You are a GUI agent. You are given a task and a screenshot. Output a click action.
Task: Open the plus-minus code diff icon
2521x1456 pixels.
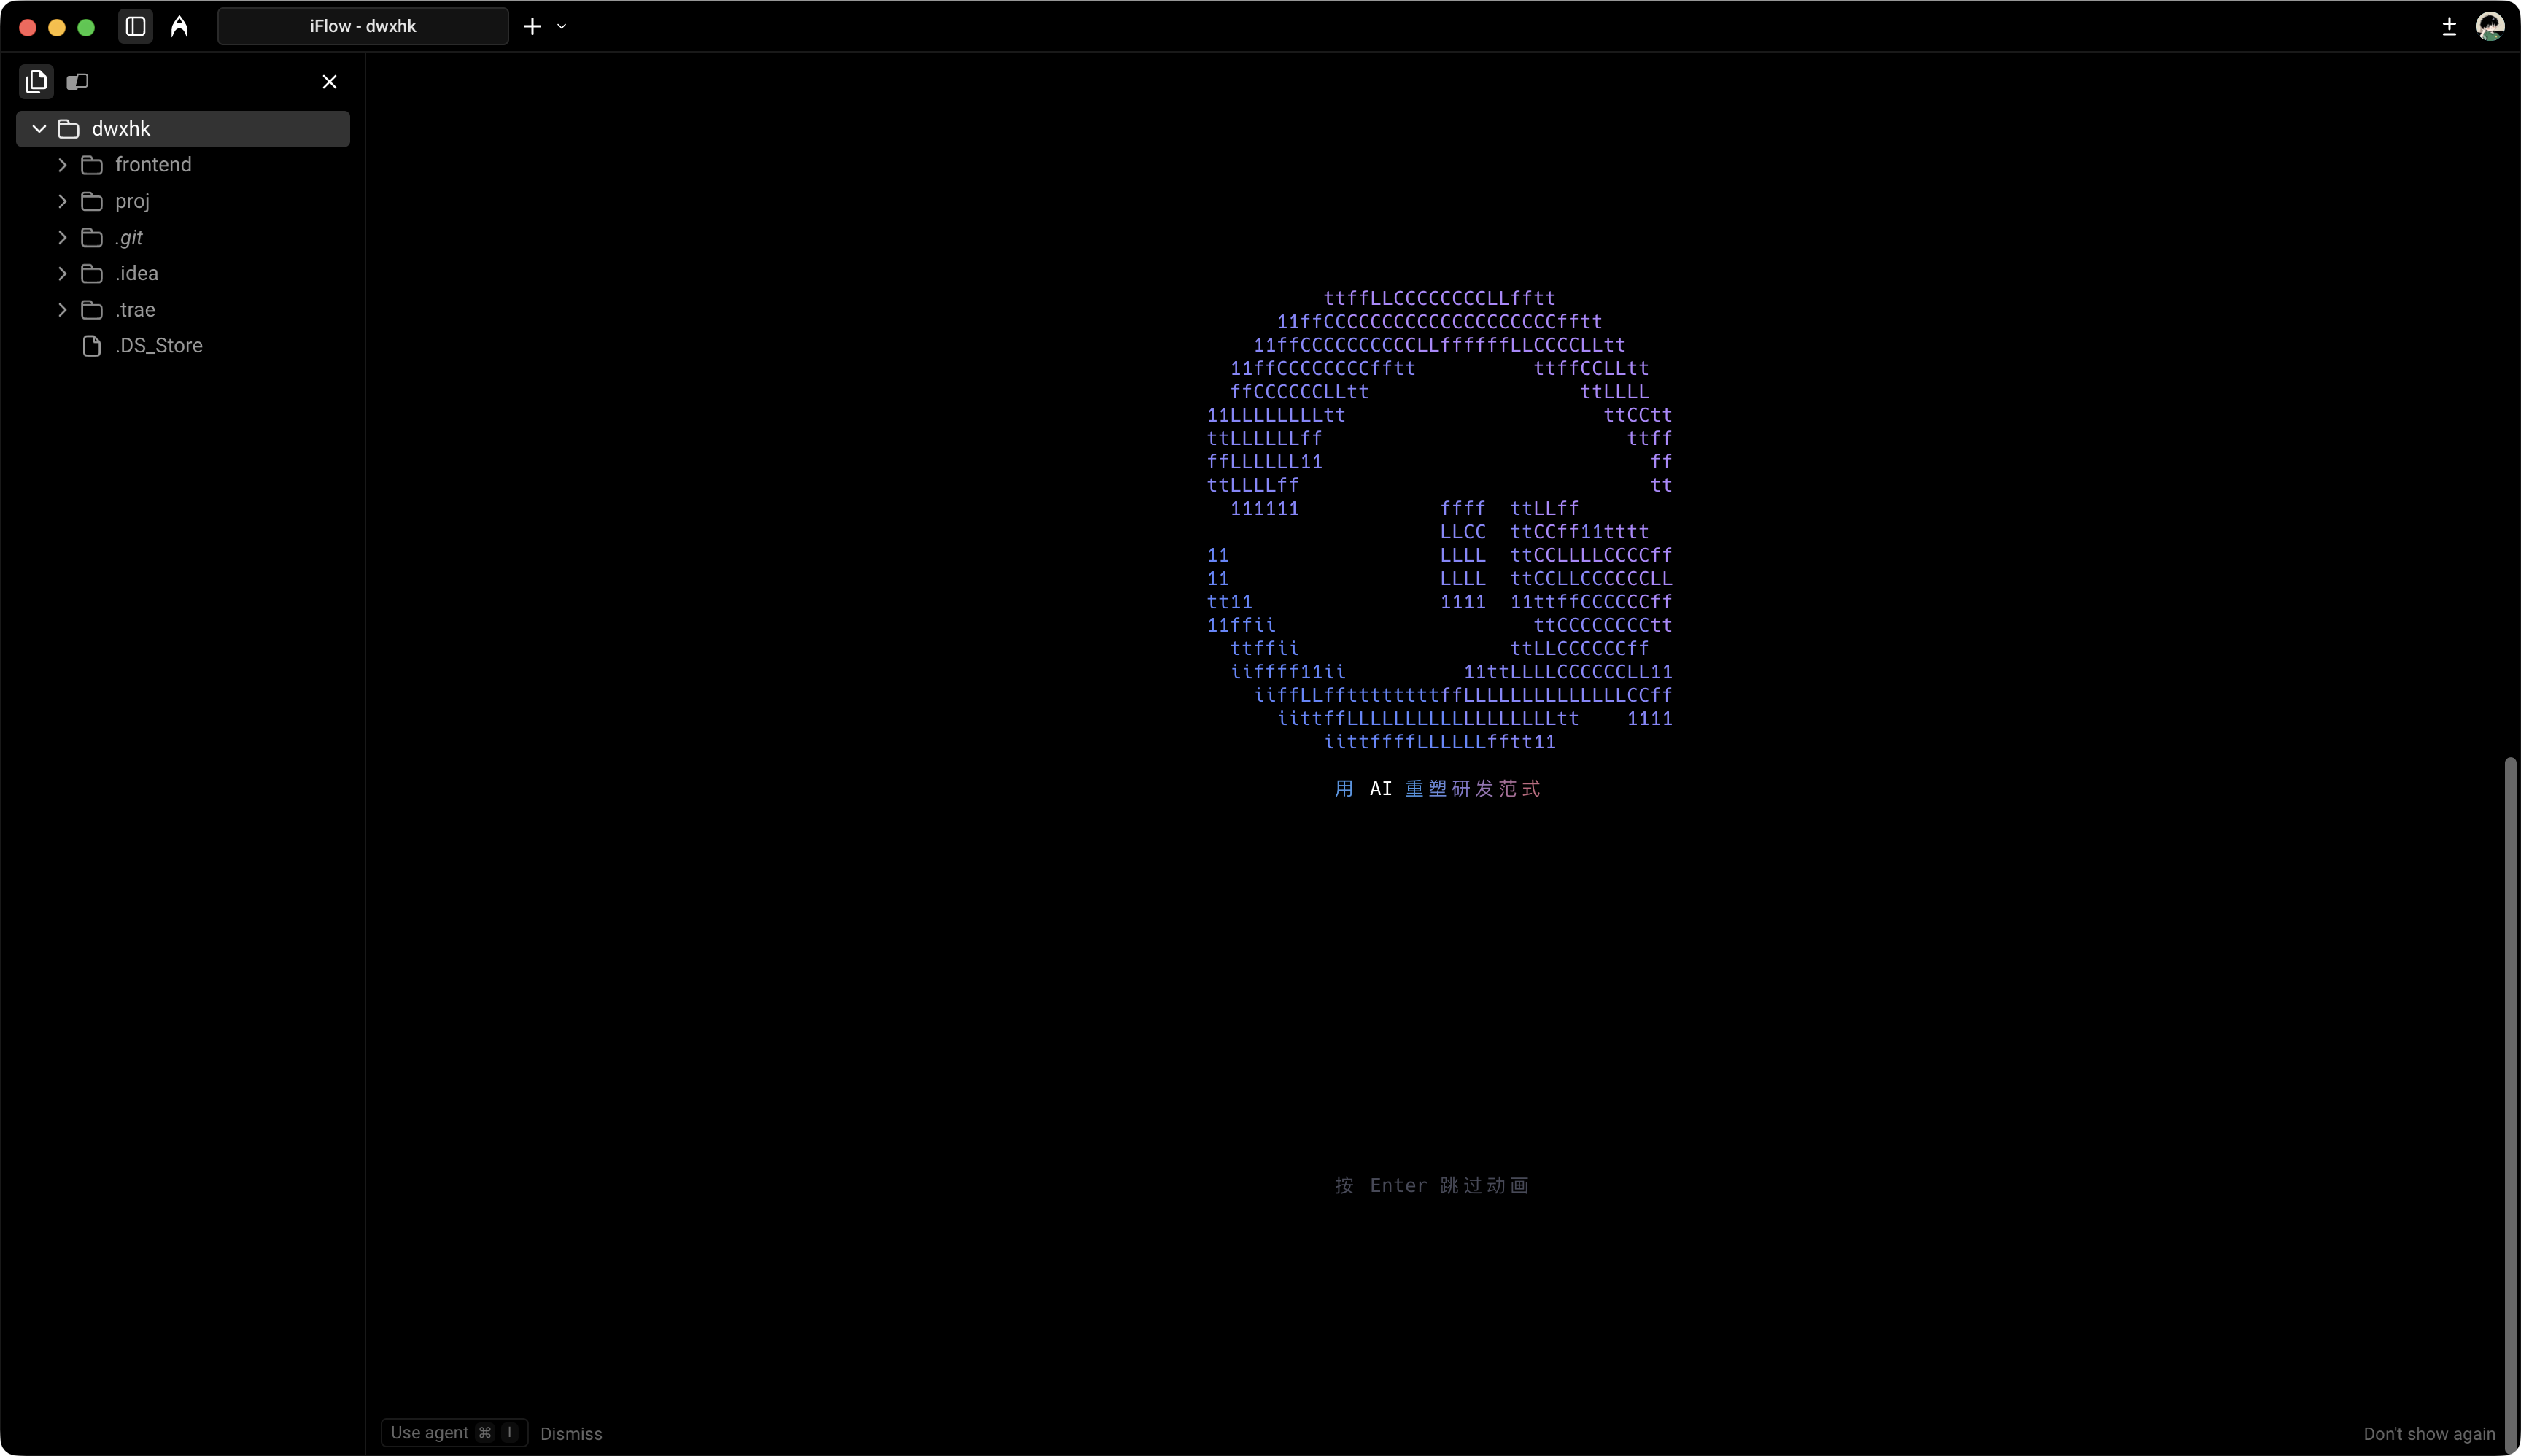[x=2448, y=27]
